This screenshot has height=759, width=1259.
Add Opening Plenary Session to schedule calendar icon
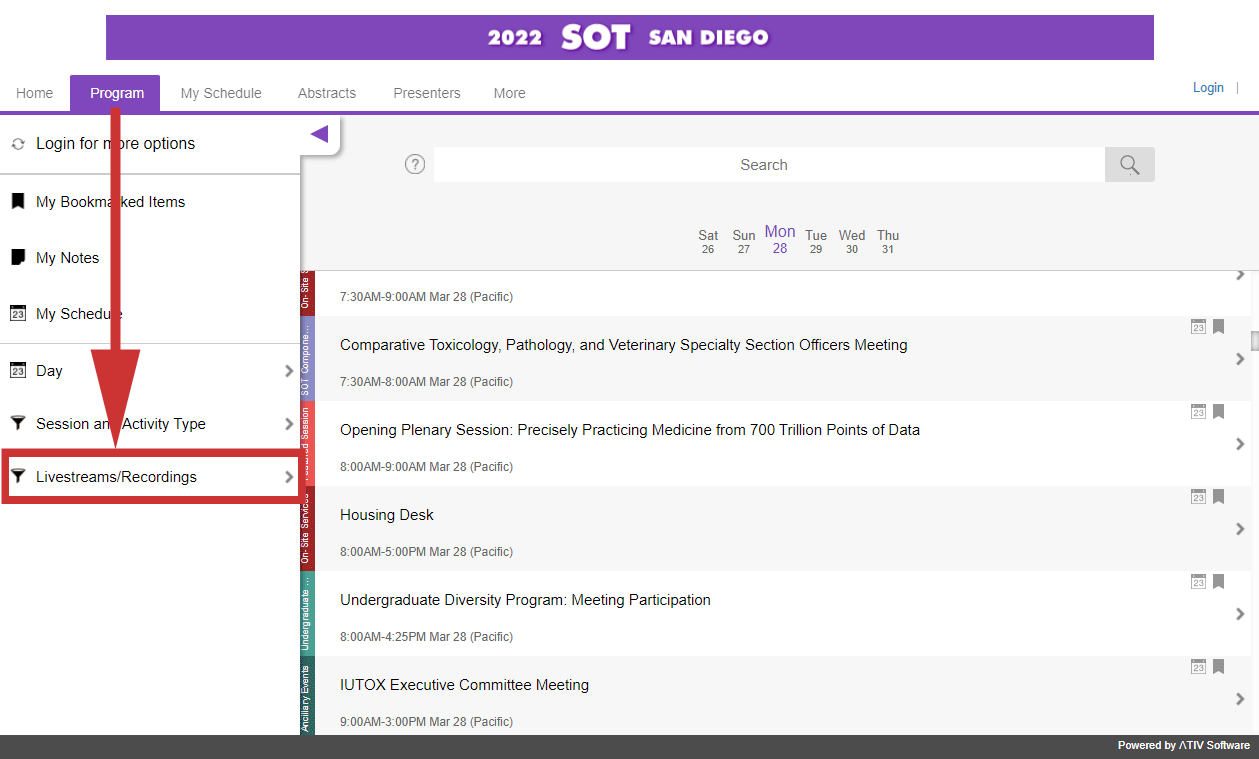point(1198,412)
